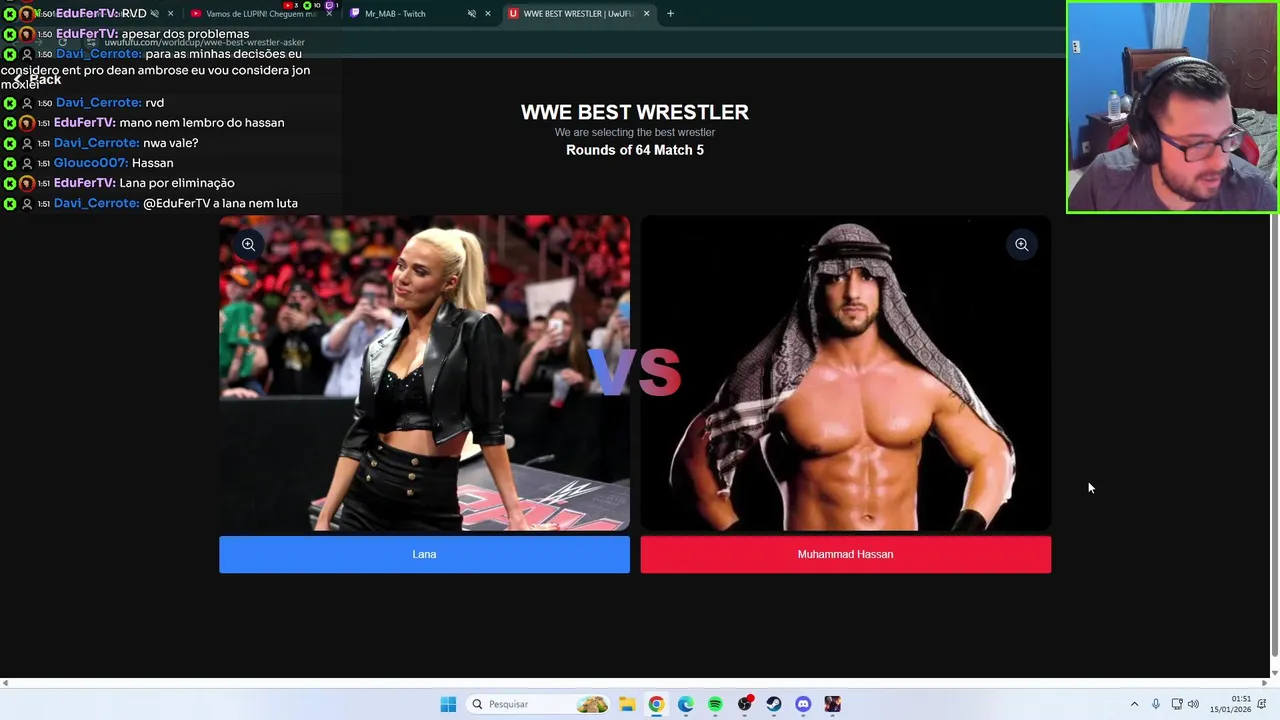1280x720 pixels.
Task: Click chat username Glouco007
Action: click(x=91, y=163)
